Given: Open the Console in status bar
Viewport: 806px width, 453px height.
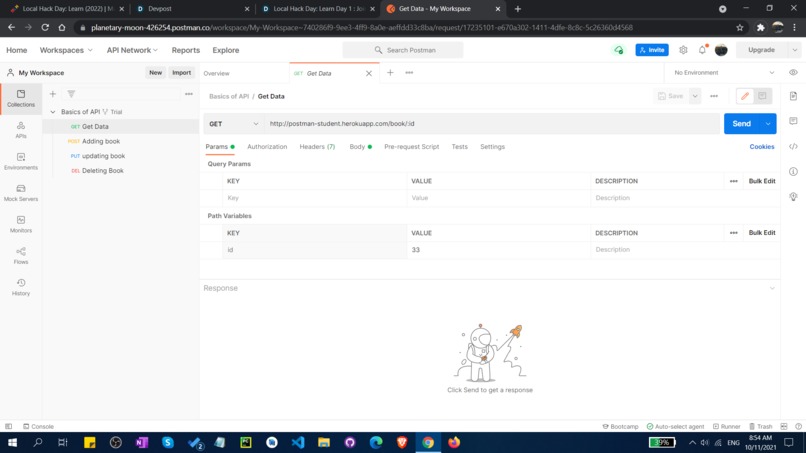Looking at the screenshot, I should click(x=38, y=426).
